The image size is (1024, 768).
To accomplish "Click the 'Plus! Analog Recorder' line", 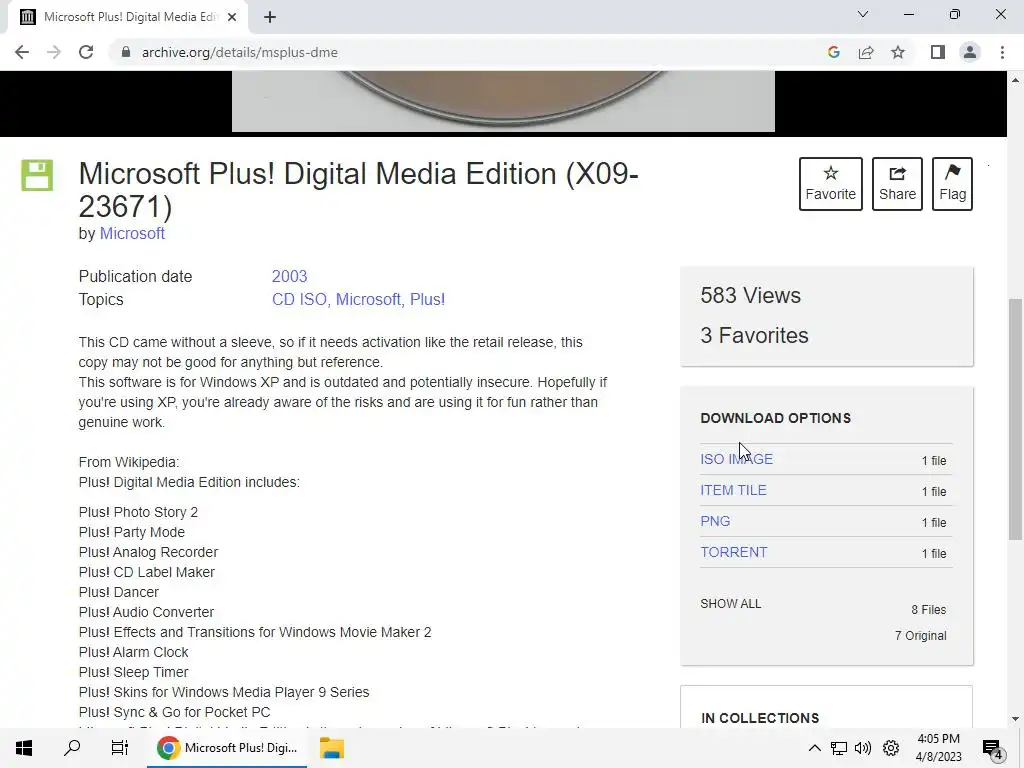I will (148, 552).
